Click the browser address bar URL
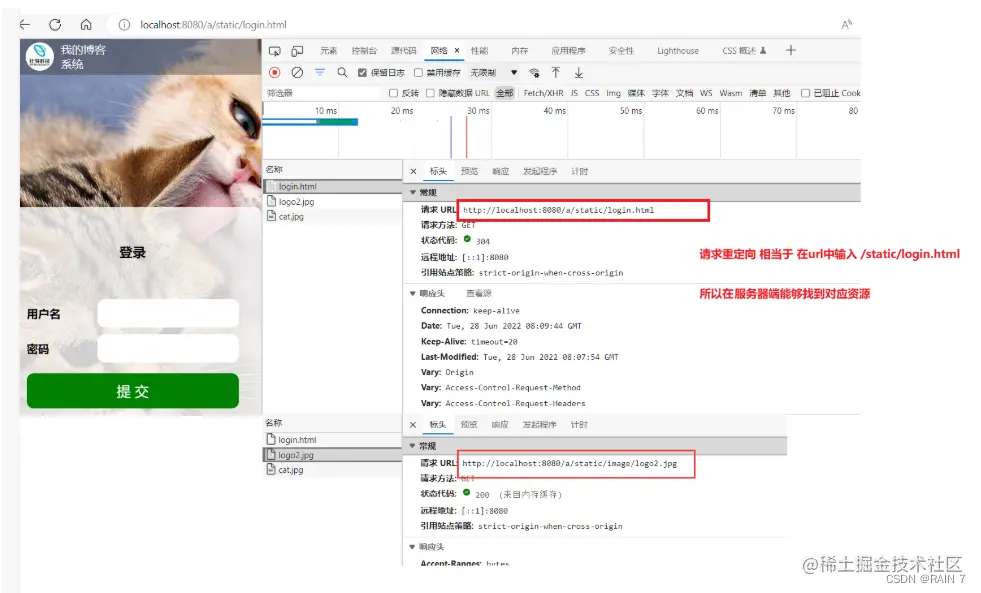 (x=213, y=25)
